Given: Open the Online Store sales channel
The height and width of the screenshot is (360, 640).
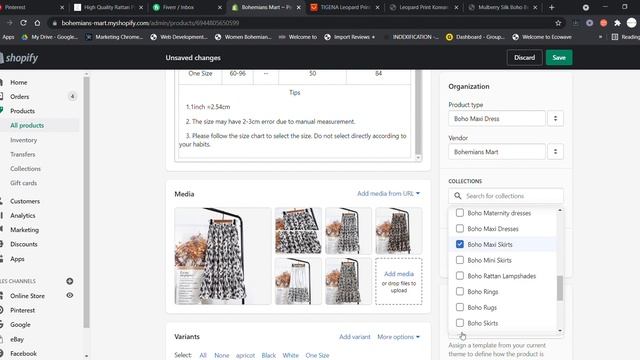Looking at the screenshot, I should (27, 296).
